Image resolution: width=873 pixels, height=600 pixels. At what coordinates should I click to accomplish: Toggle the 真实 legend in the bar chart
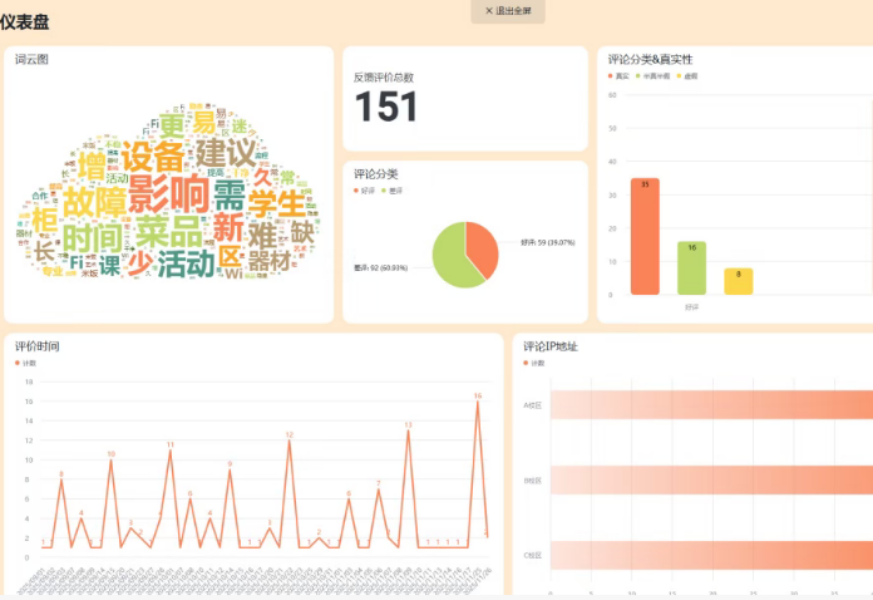(x=620, y=76)
